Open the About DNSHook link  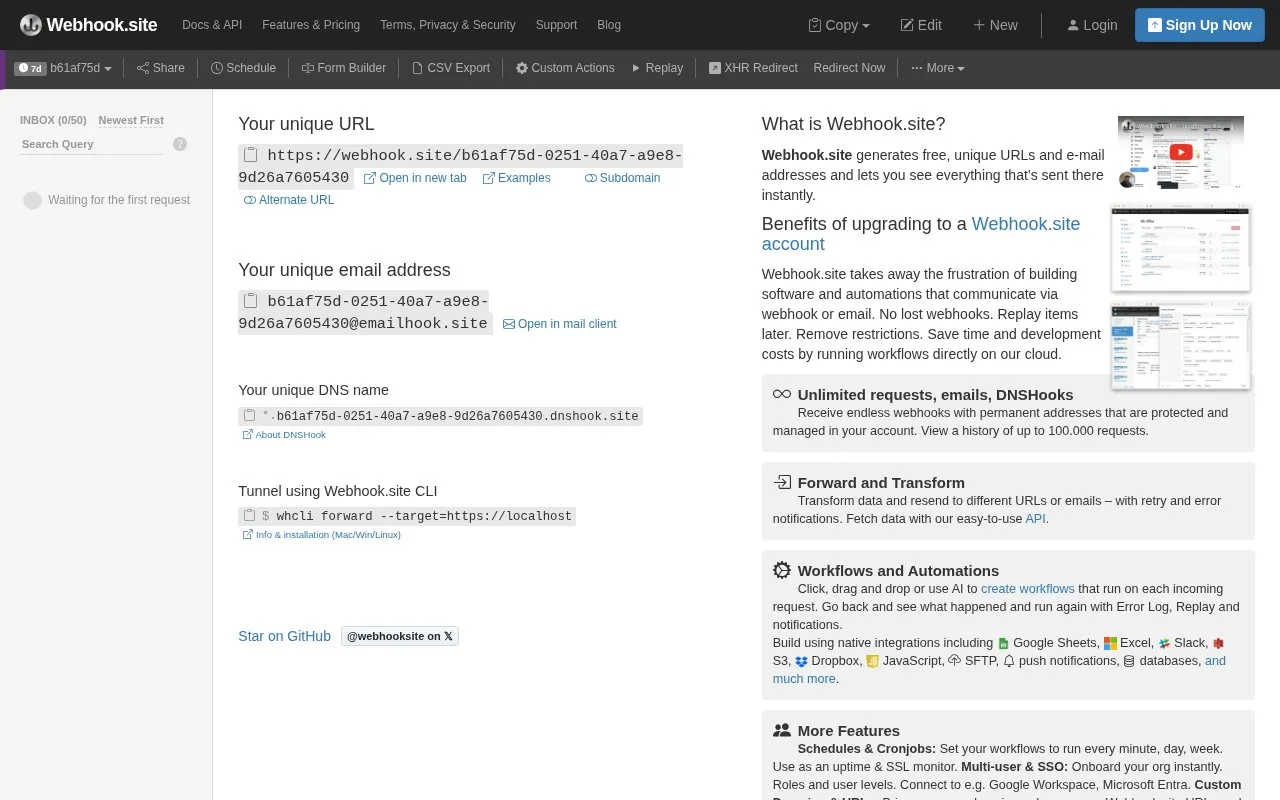pyautogui.click(x=284, y=435)
